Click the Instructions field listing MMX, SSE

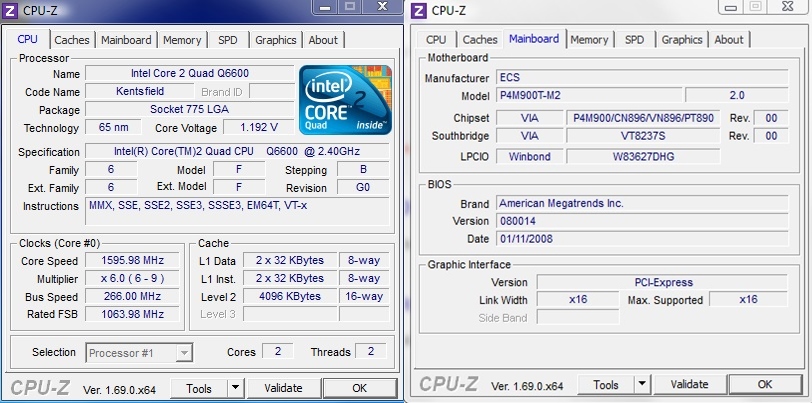tap(237, 211)
